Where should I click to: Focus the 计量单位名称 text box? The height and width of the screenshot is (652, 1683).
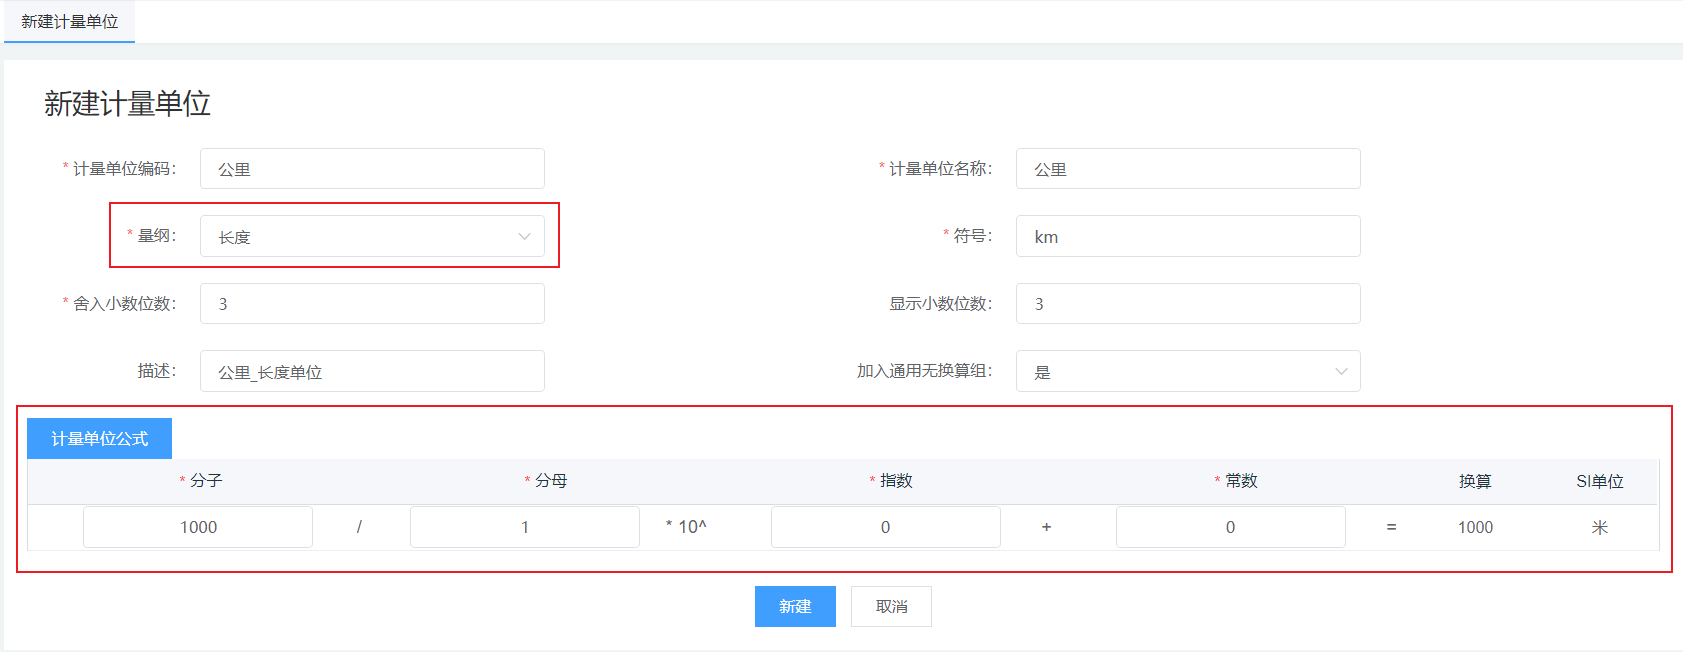(1187, 169)
